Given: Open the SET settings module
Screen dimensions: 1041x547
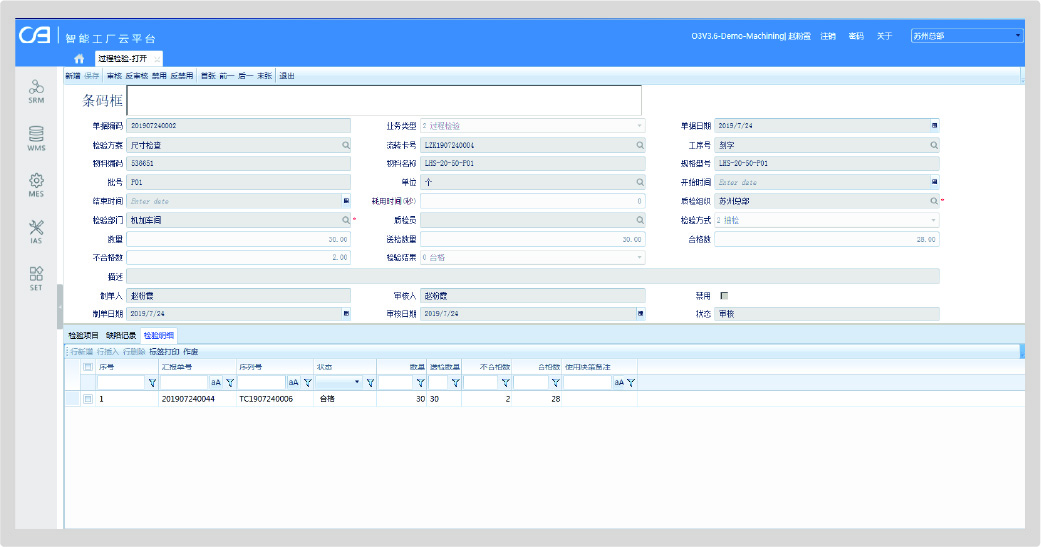Looking at the screenshot, I should coord(35,277).
